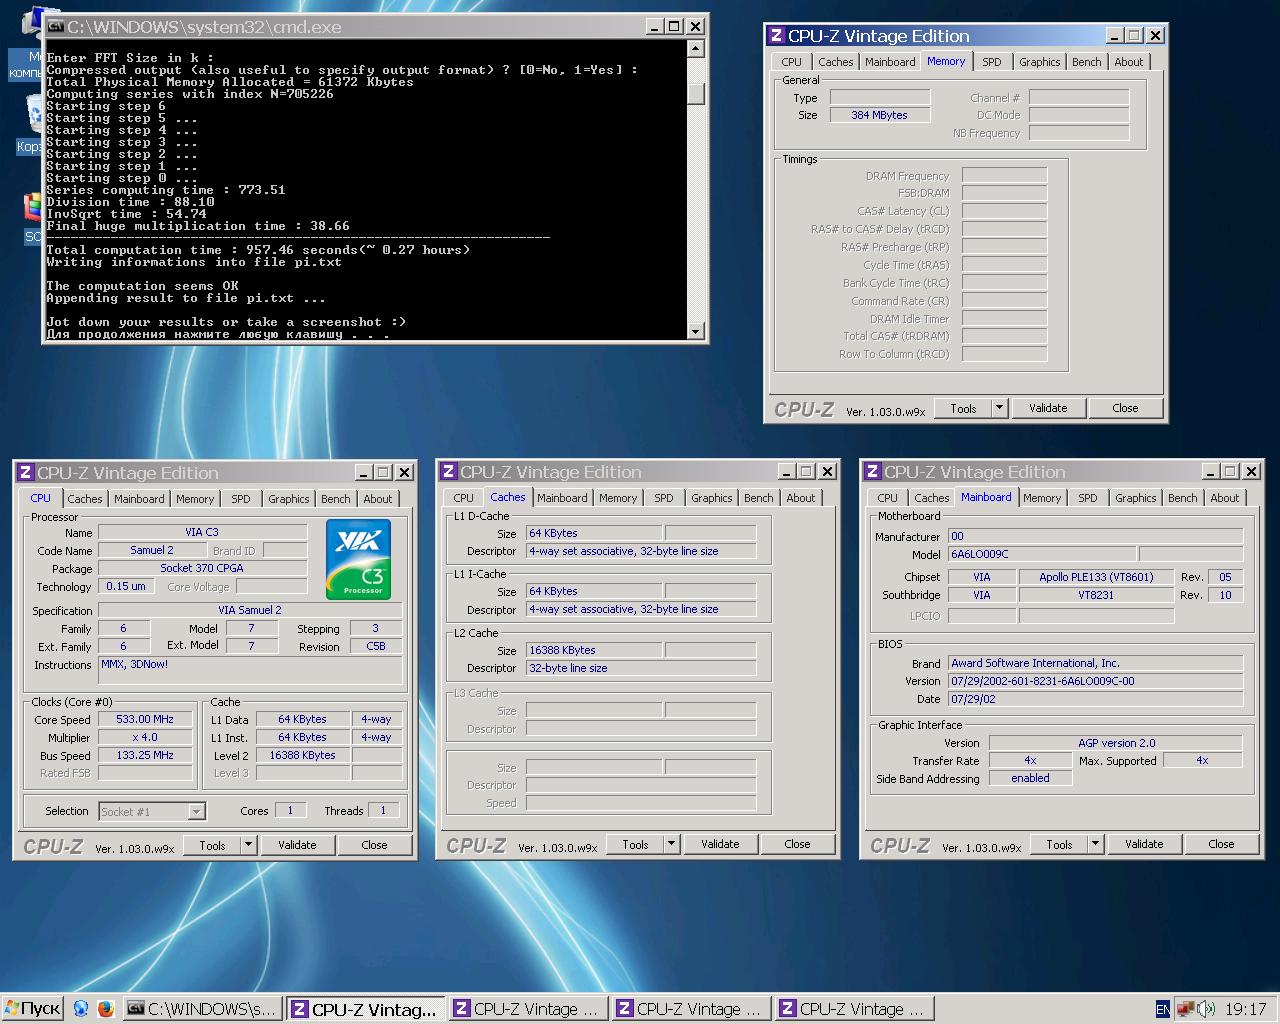Activate the first CPU-Z Vintage taskbar button

(x=365, y=1009)
